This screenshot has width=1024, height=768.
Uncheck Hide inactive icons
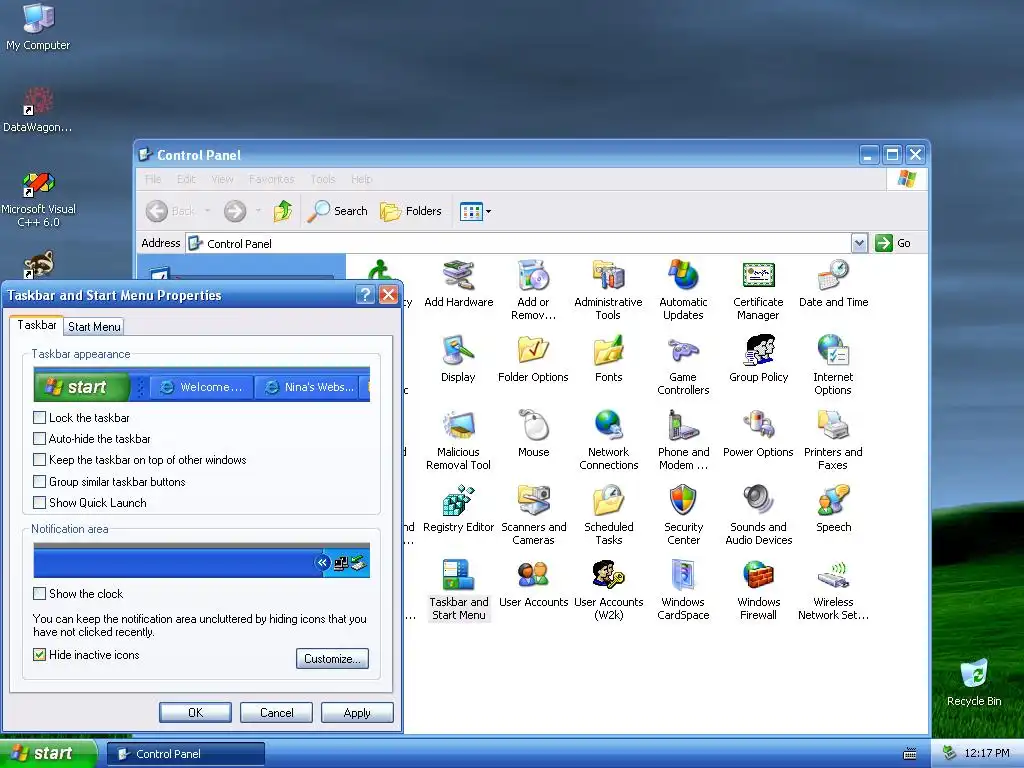(40, 655)
